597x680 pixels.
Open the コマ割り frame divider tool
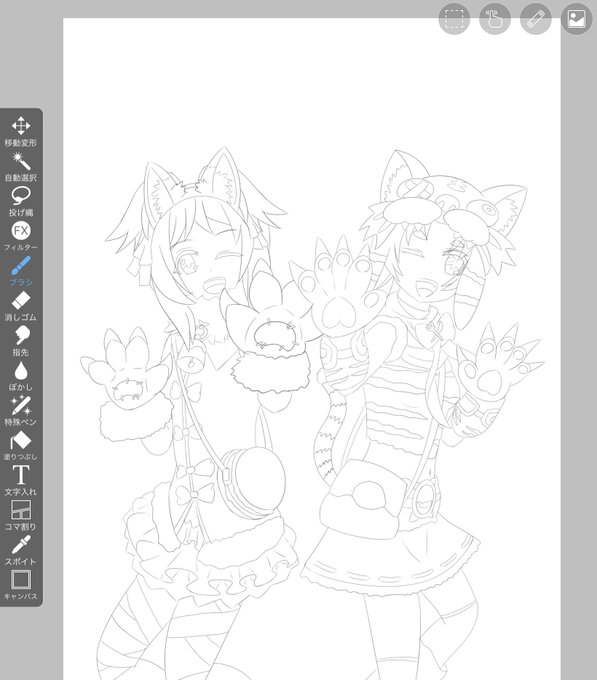tap(21, 516)
